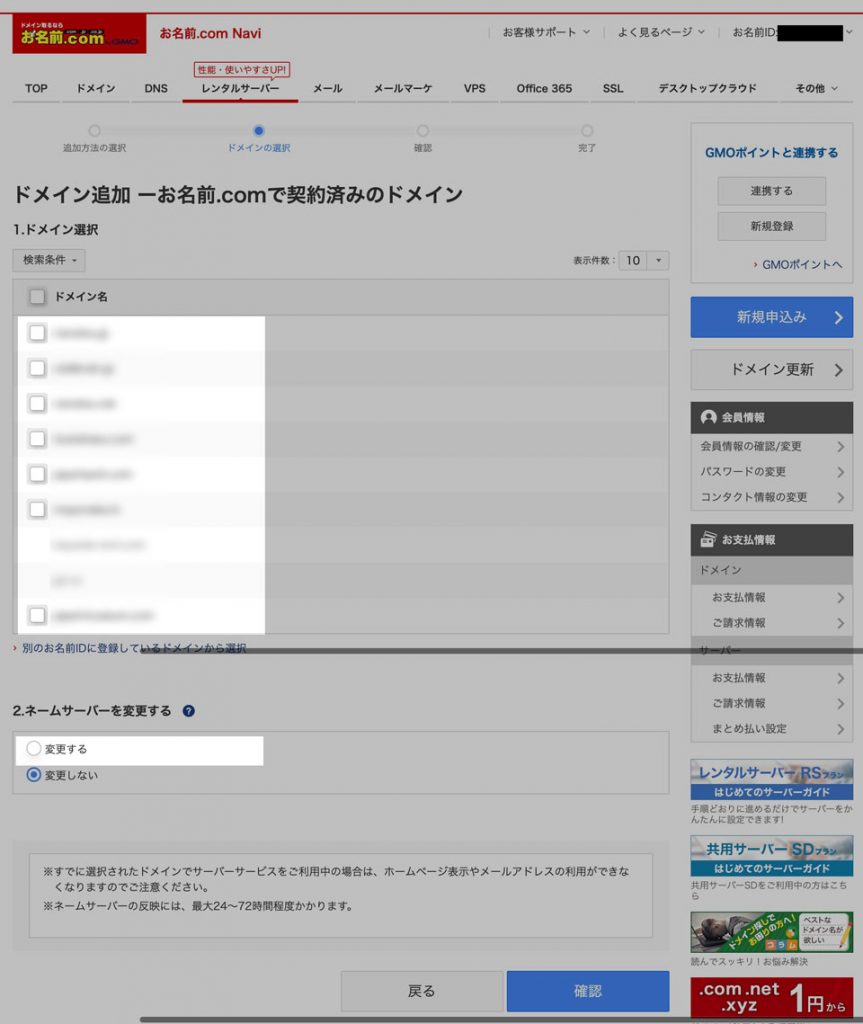Viewport: 863px width, 1024px height.
Task: Click the 戻る back button
Action: tap(421, 991)
